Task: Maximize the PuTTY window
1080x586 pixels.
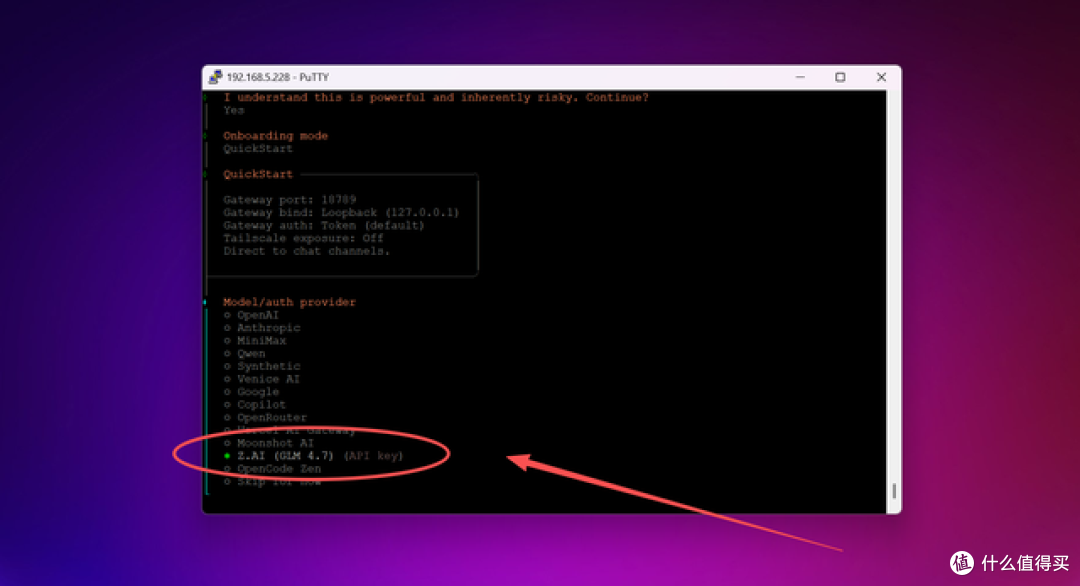Action: pyautogui.click(x=840, y=77)
